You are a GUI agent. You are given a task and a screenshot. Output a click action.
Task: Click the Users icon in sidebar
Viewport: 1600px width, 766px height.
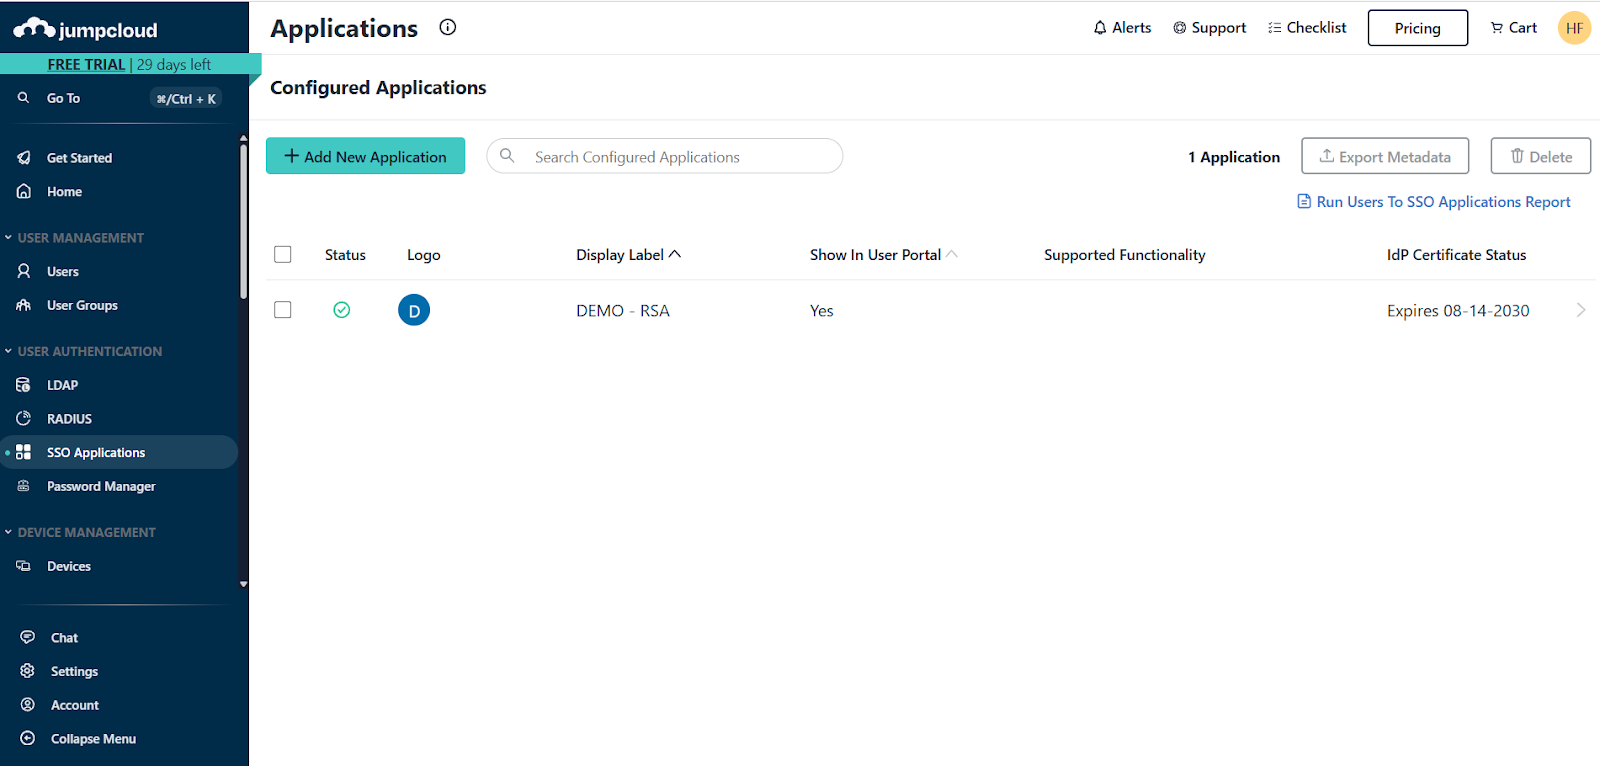(x=24, y=271)
